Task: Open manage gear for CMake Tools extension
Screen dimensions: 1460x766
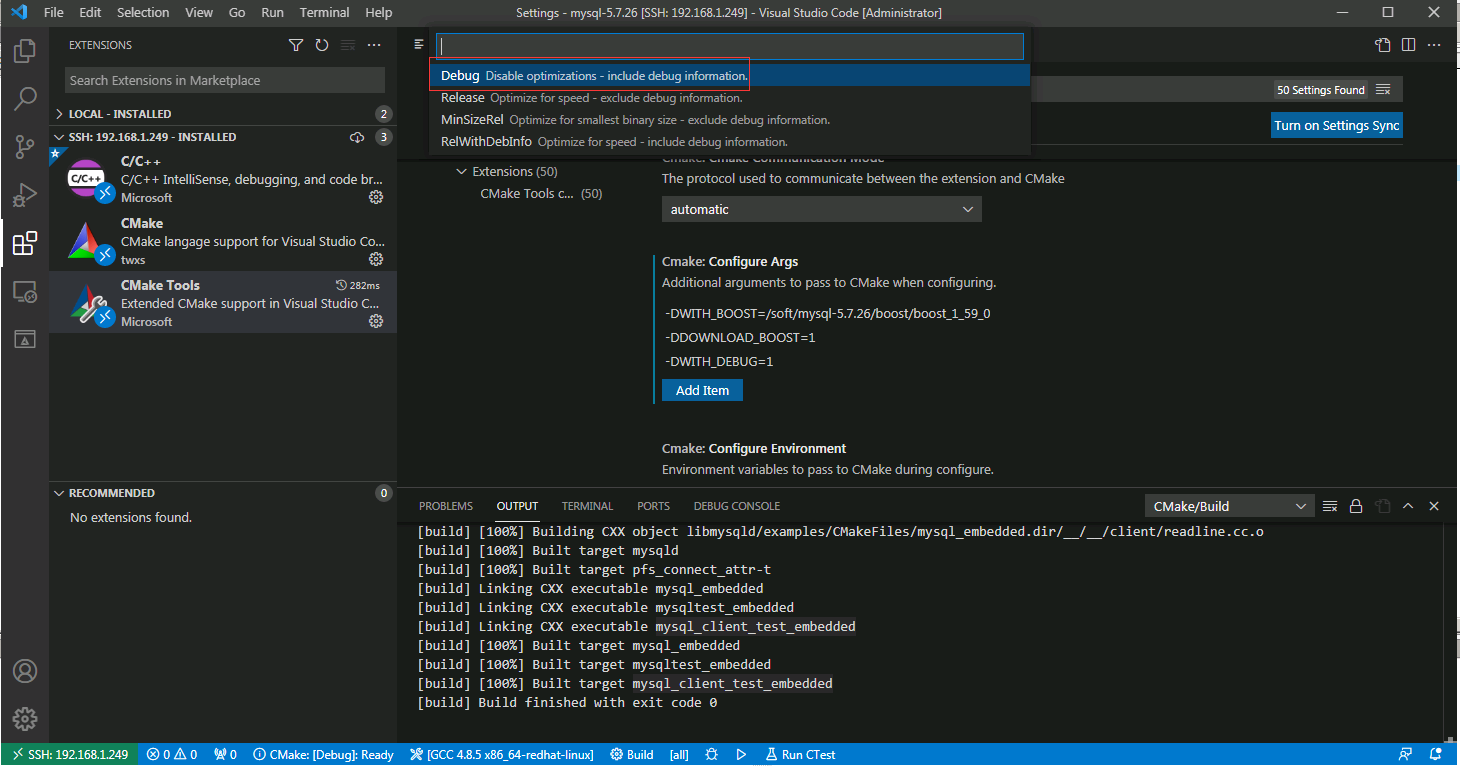Action: pyautogui.click(x=376, y=321)
